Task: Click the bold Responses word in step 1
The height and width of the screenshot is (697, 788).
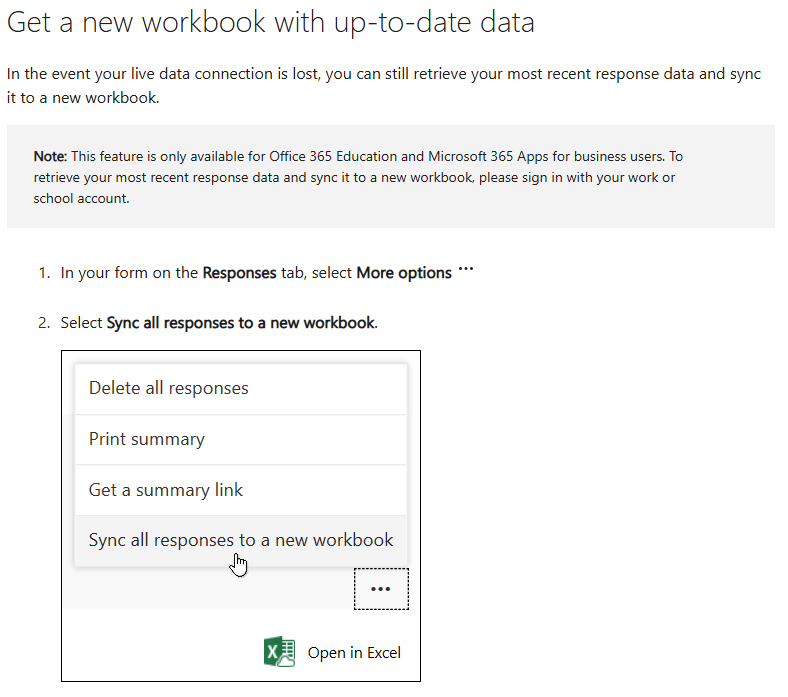Action: point(239,273)
